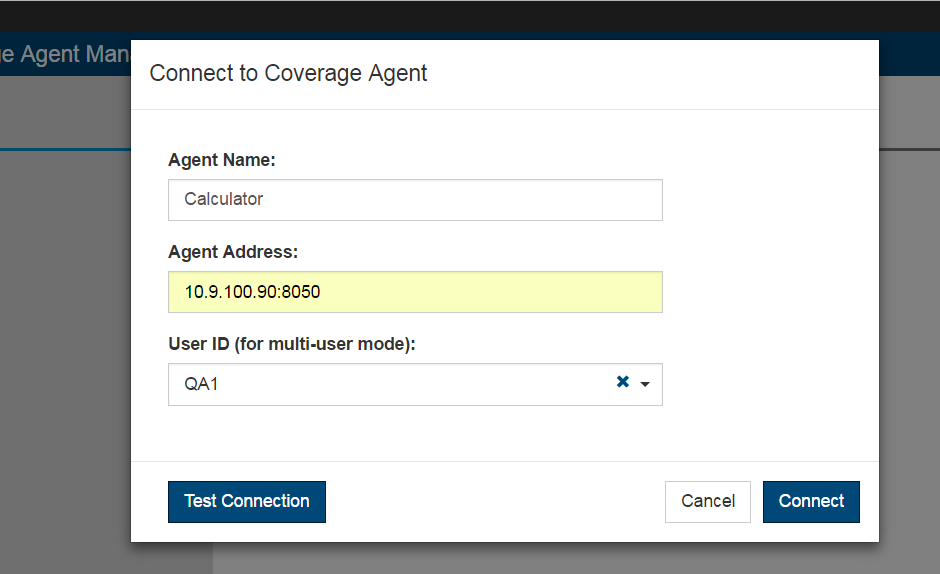The width and height of the screenshot is (940, 574).
Task: Click the Agent Manager header text behind dialog
Action: click(x=65, y=54)
